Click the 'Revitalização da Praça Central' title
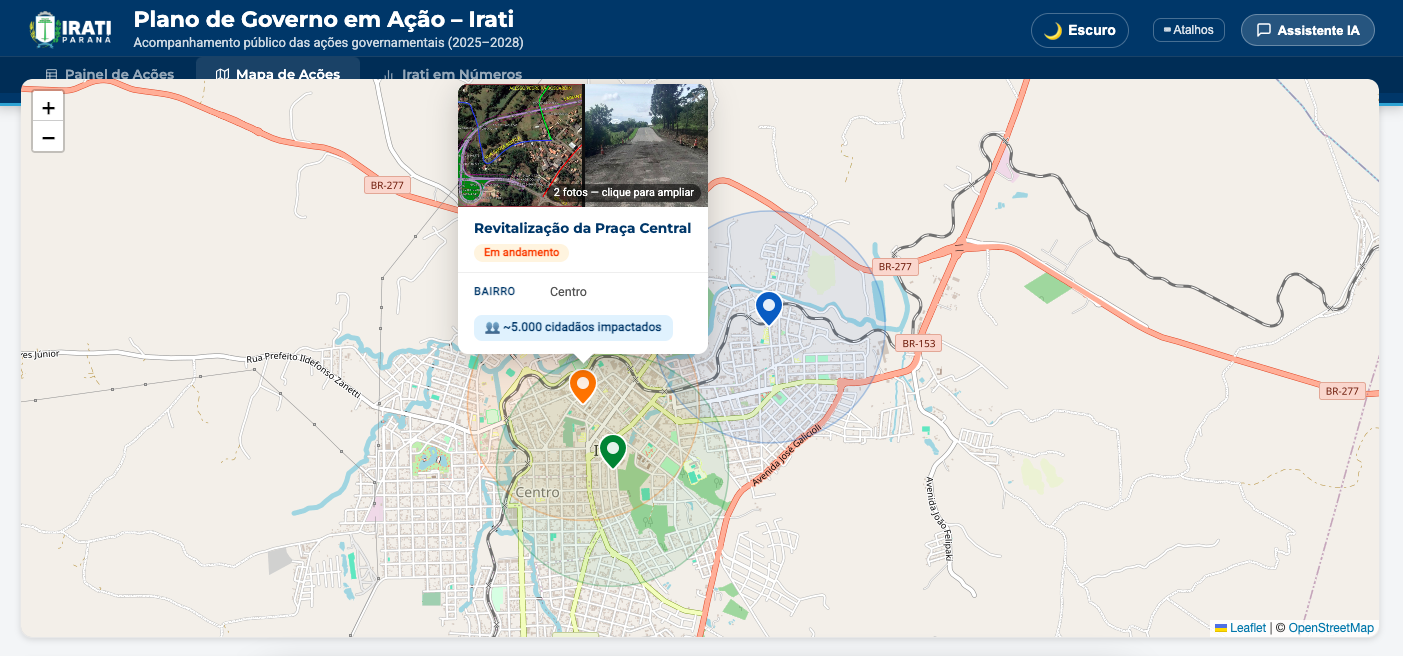 click(x=582, y=228)
